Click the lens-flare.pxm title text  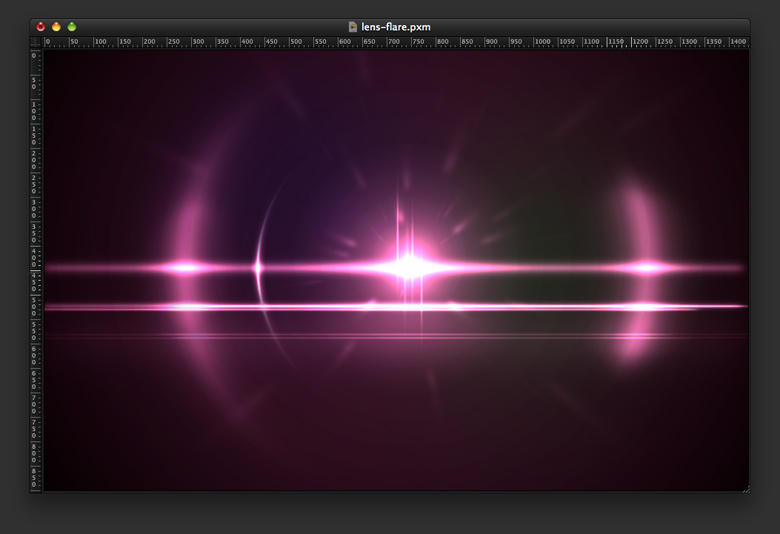click(x=395, y=27)
